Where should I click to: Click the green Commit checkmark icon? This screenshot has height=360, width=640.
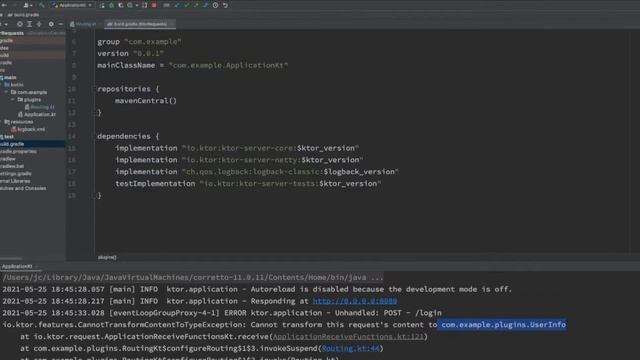click(187, 5)
